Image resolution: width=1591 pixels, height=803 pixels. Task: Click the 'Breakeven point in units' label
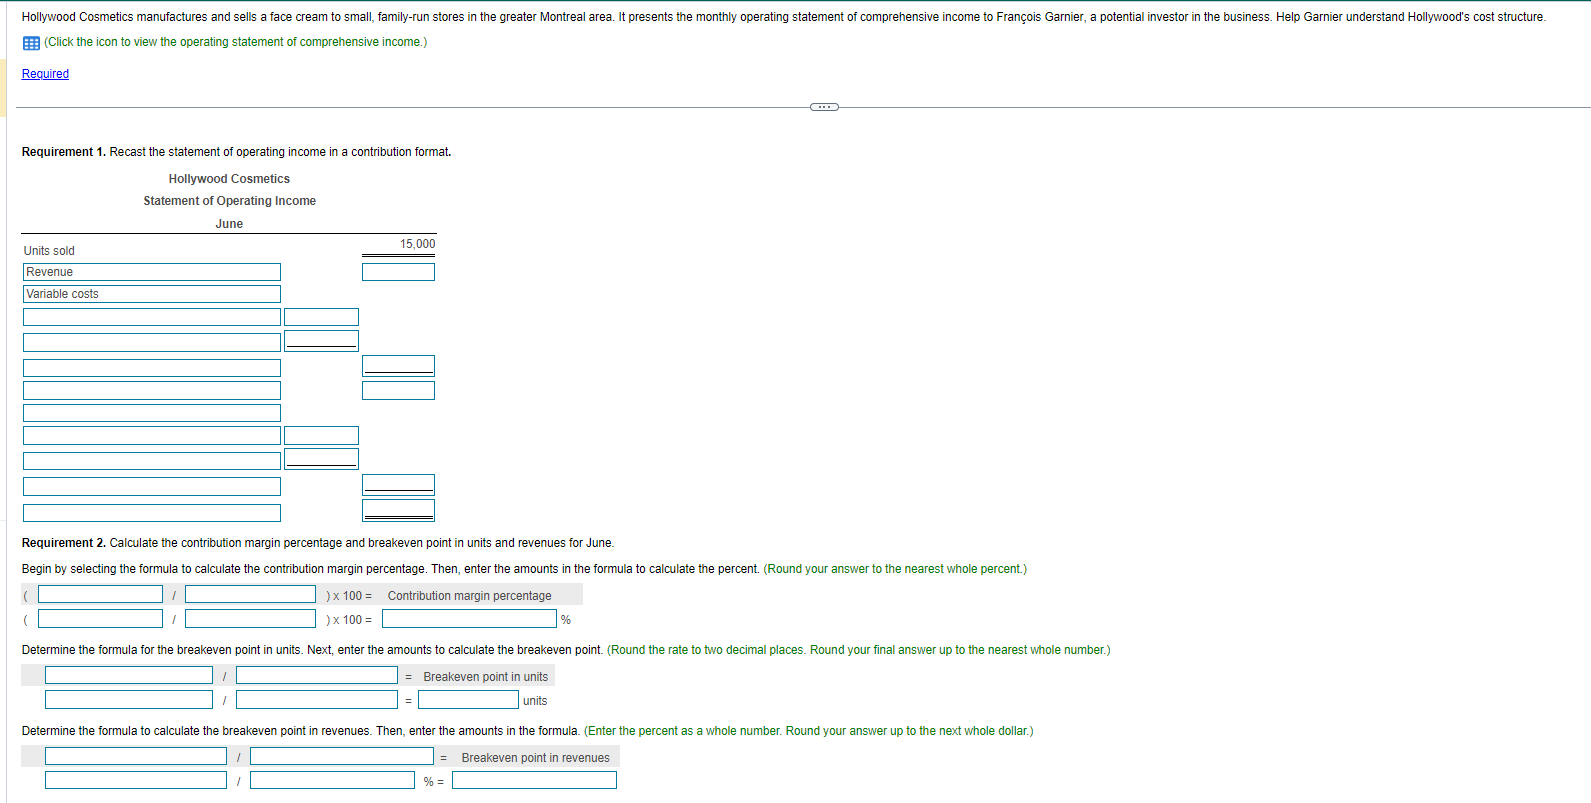coord(485,677)
